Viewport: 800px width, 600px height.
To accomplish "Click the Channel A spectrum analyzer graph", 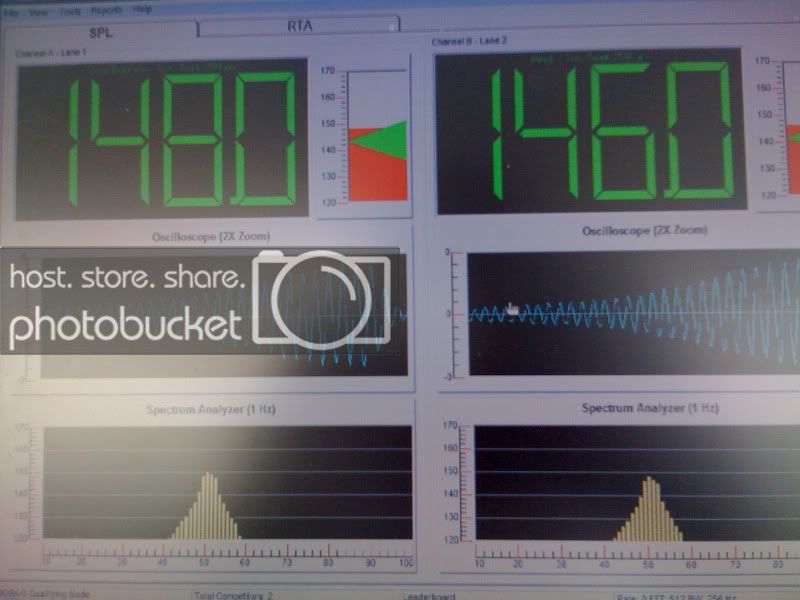I will point(228,482).
